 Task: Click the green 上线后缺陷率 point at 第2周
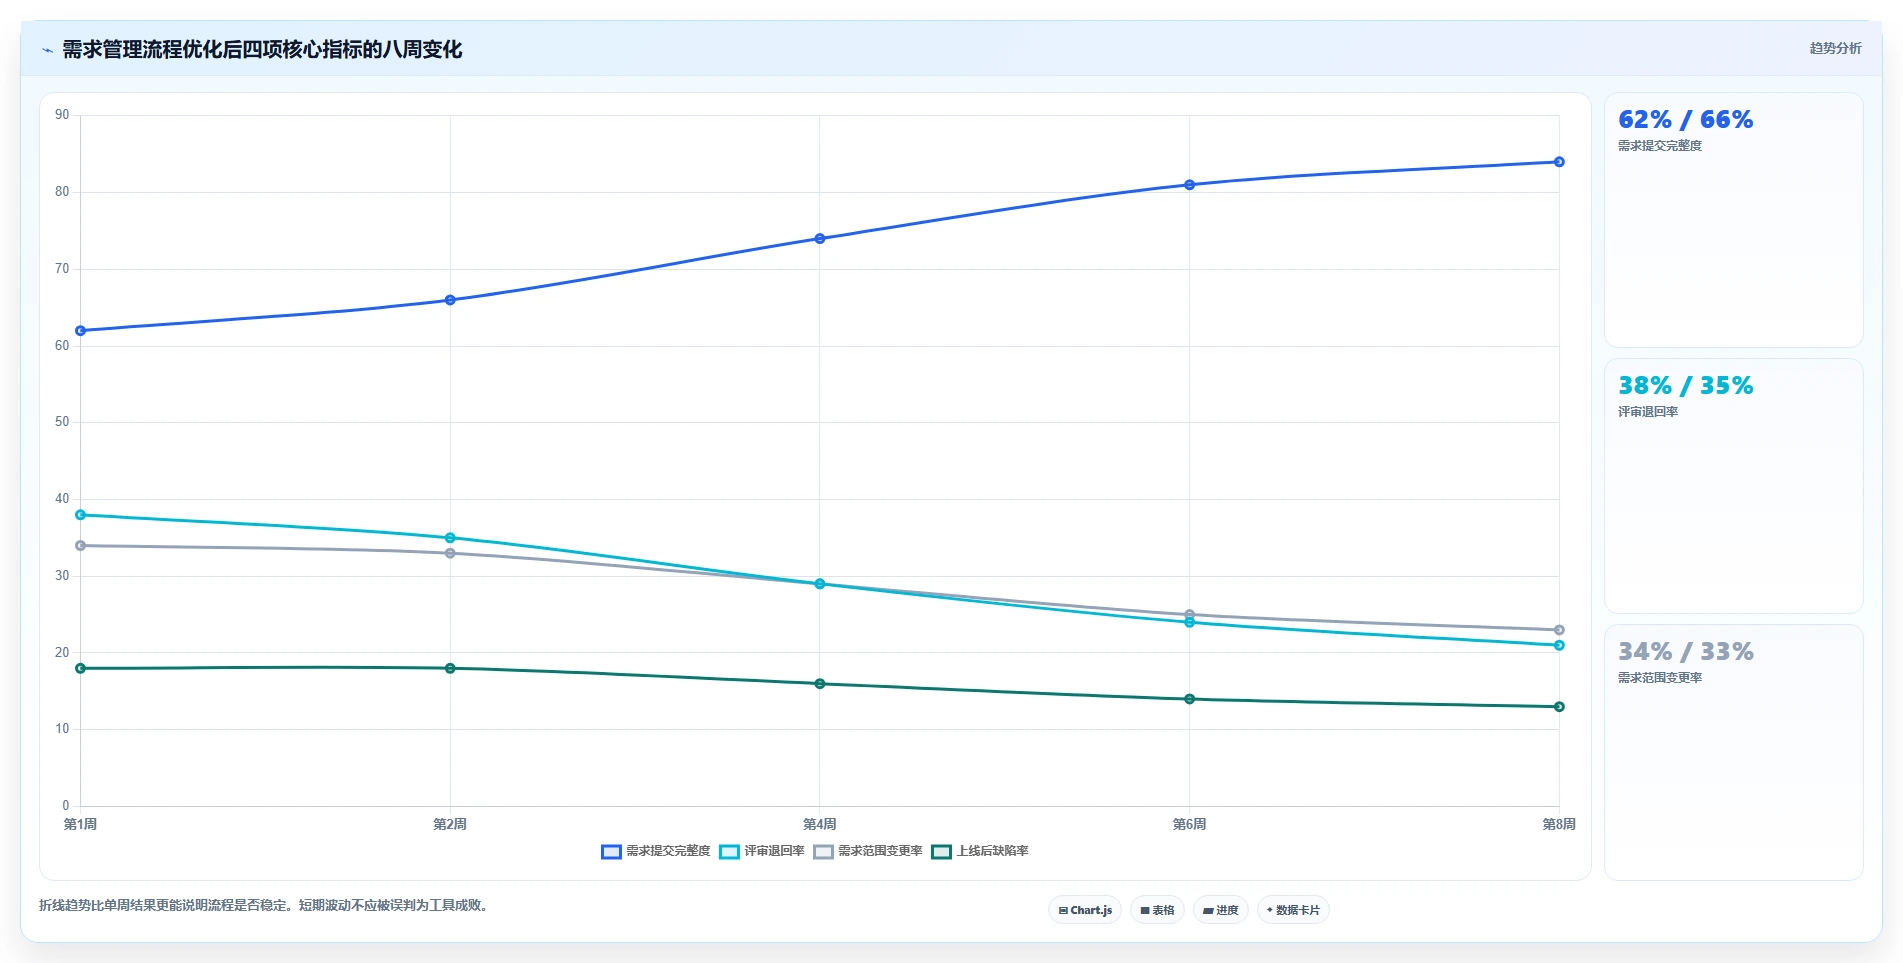450,668
